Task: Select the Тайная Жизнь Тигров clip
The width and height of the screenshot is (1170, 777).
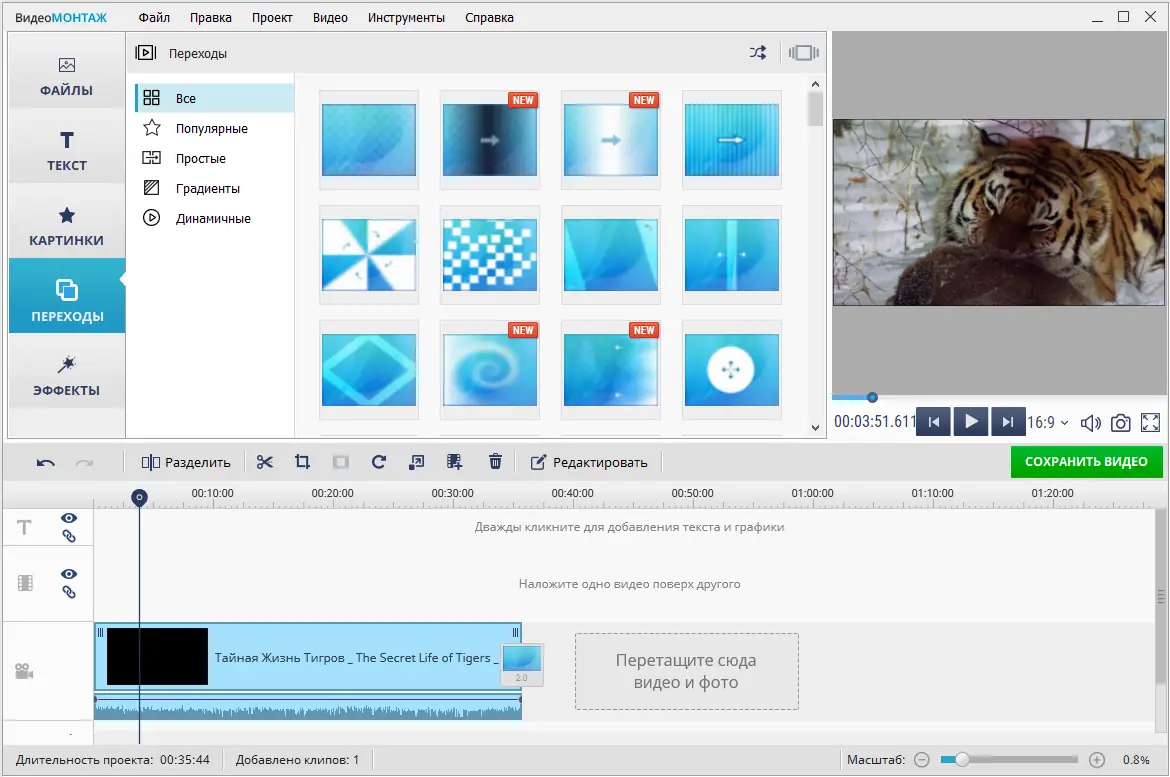Action: (307, 657)
